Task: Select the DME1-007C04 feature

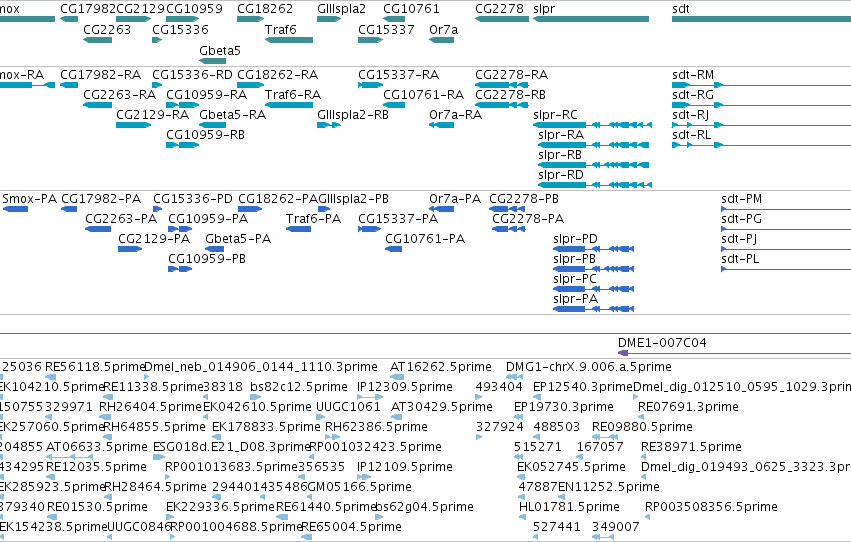Action: tap(734, 353)
